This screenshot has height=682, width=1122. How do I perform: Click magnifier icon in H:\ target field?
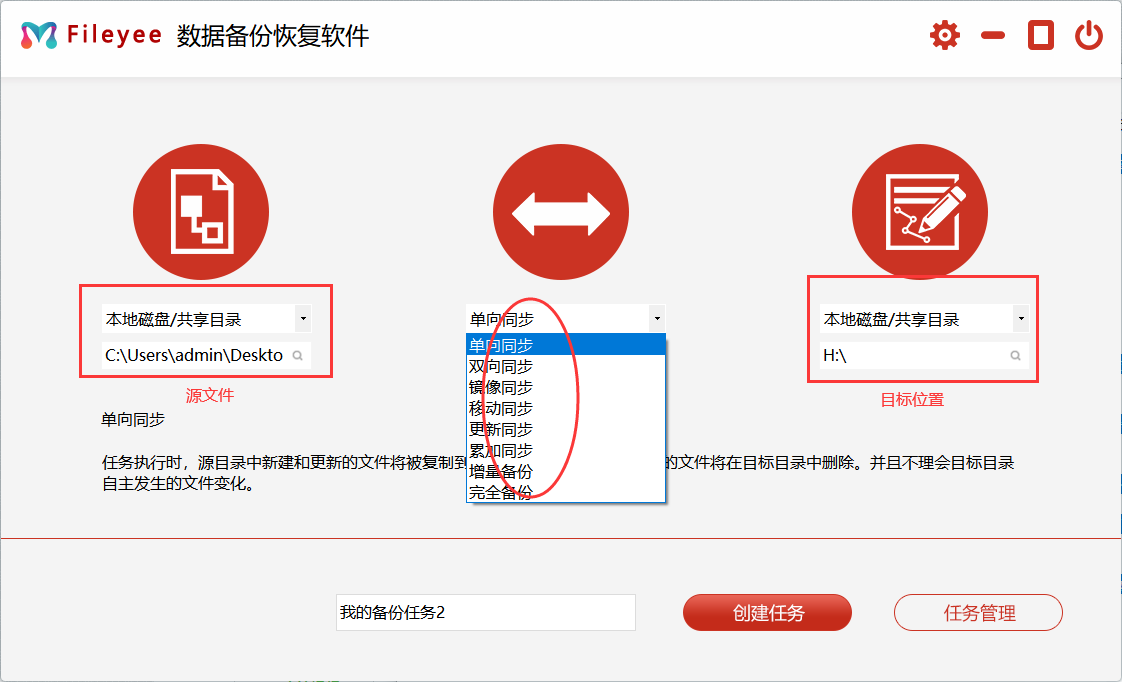point(1015,355)
